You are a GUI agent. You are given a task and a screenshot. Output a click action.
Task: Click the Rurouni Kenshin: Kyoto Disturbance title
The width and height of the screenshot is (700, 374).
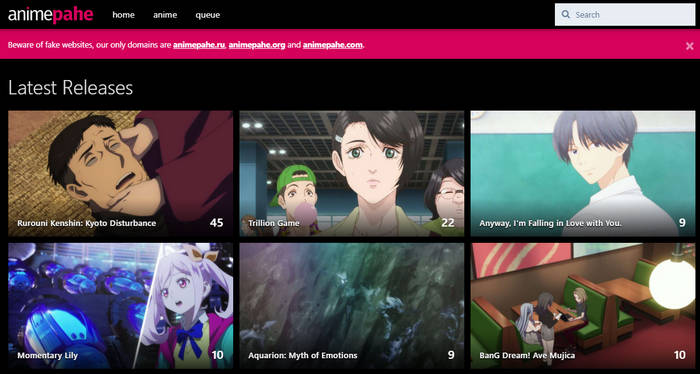point(87,223)
